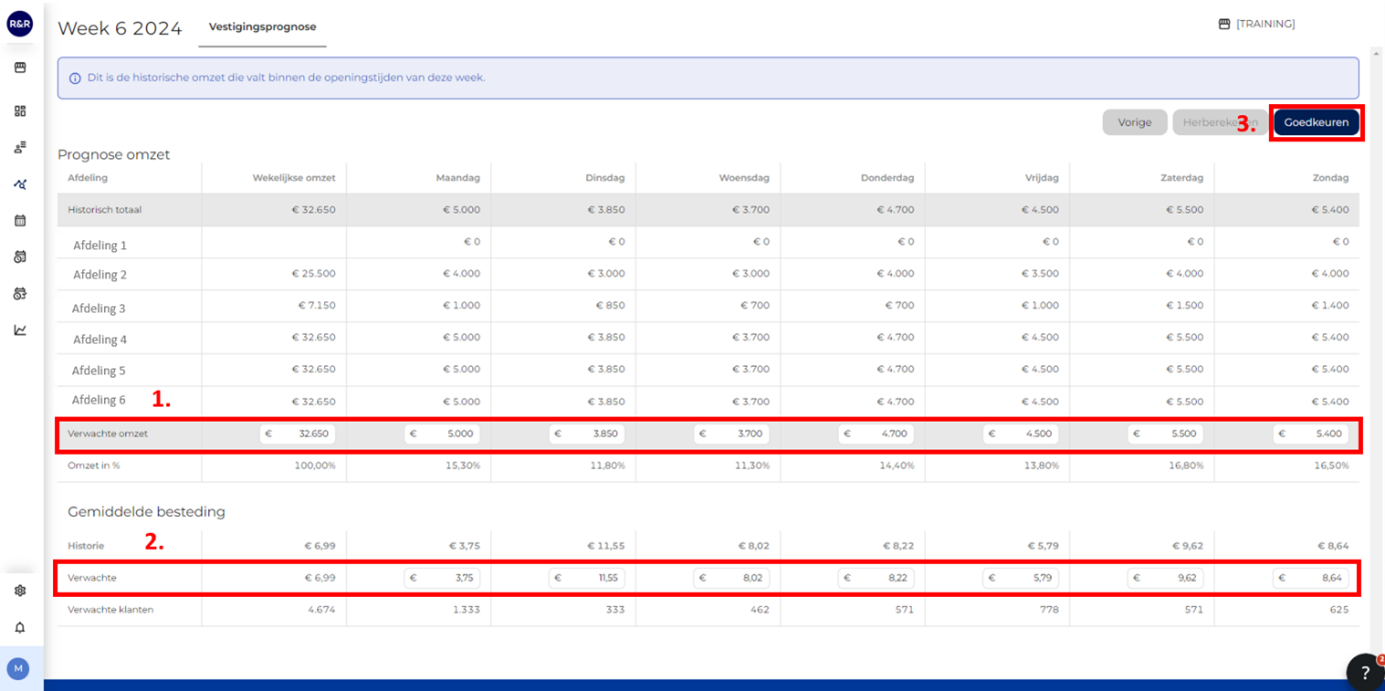Screen dimensions: 1385x691
Task: Click the Goedkeuren button
Action: (x=1316, y=123)
